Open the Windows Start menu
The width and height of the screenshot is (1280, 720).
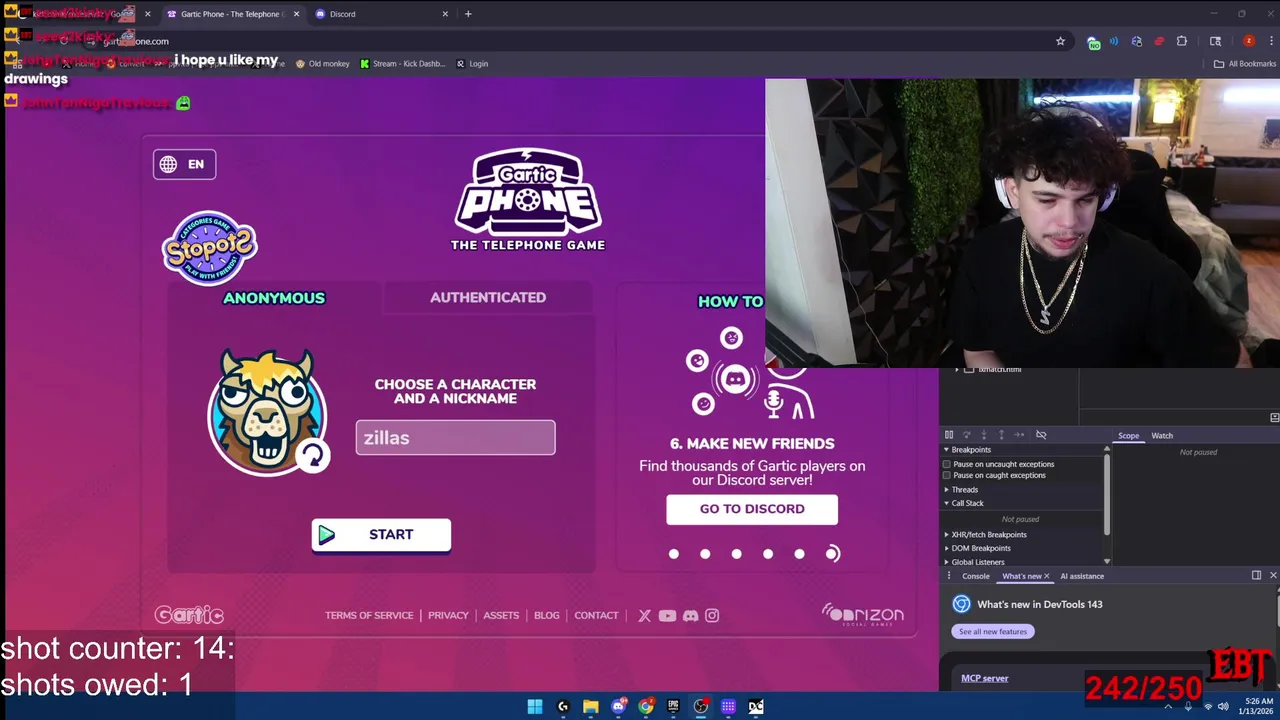[x=535, y=707]
